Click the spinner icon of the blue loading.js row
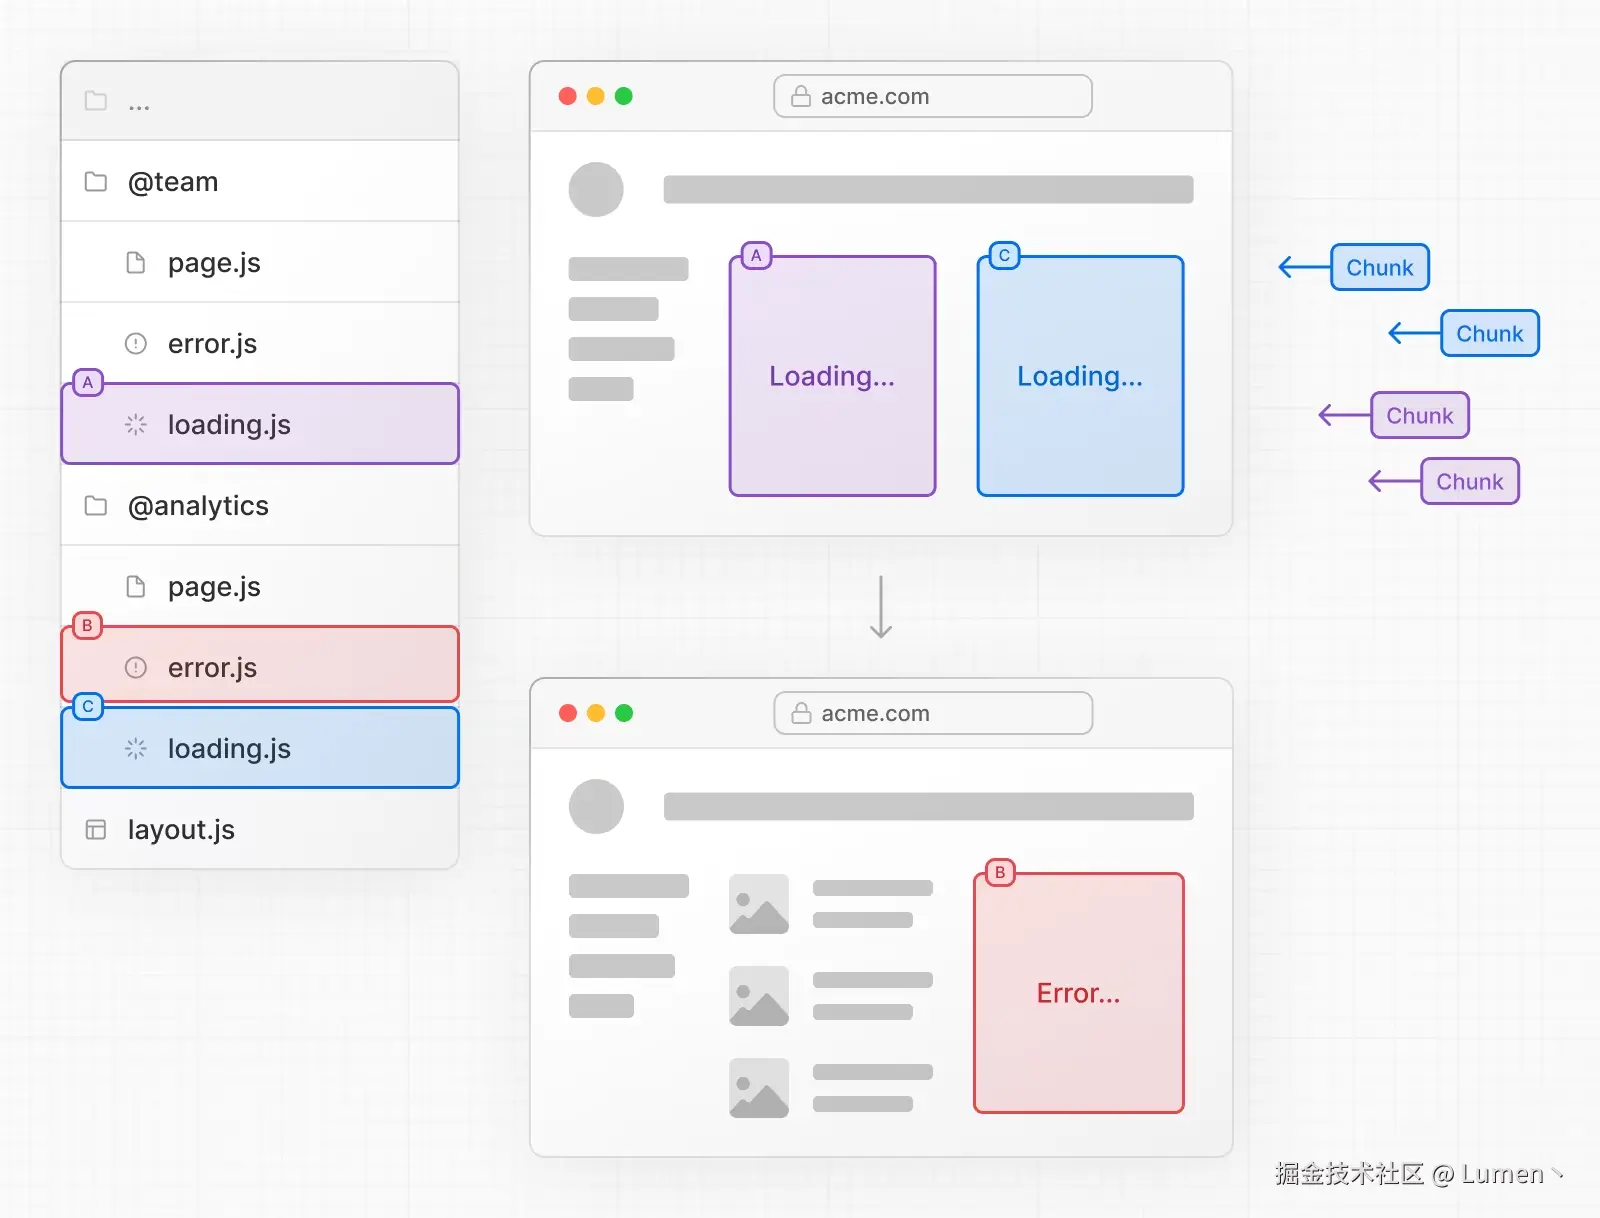The image size is (1600, 1218). coord(136,749)
